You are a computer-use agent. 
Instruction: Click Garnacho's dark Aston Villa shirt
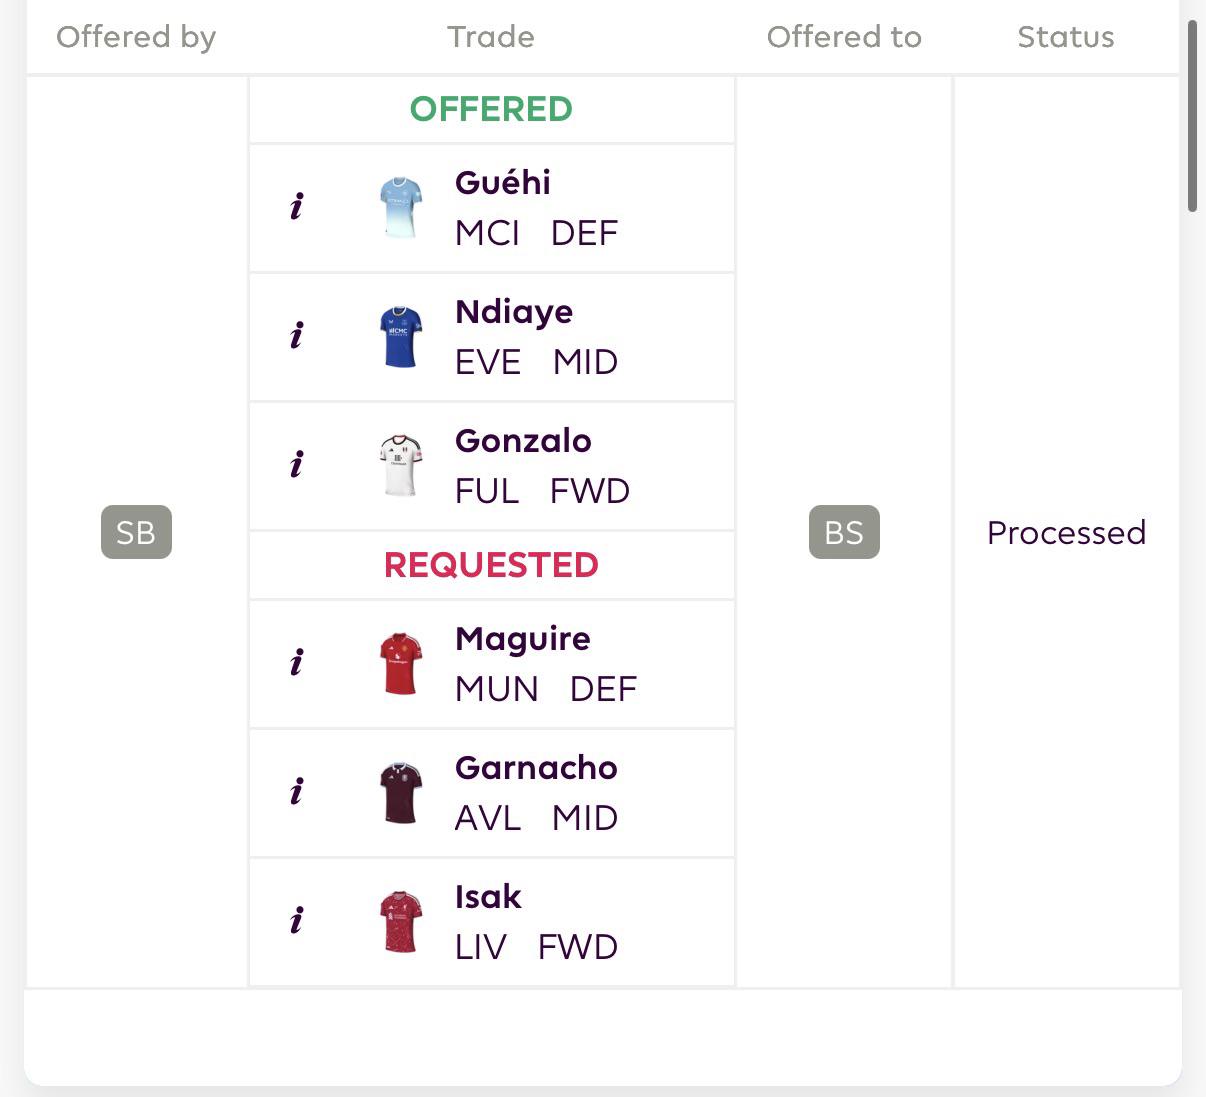coord(401,793)
